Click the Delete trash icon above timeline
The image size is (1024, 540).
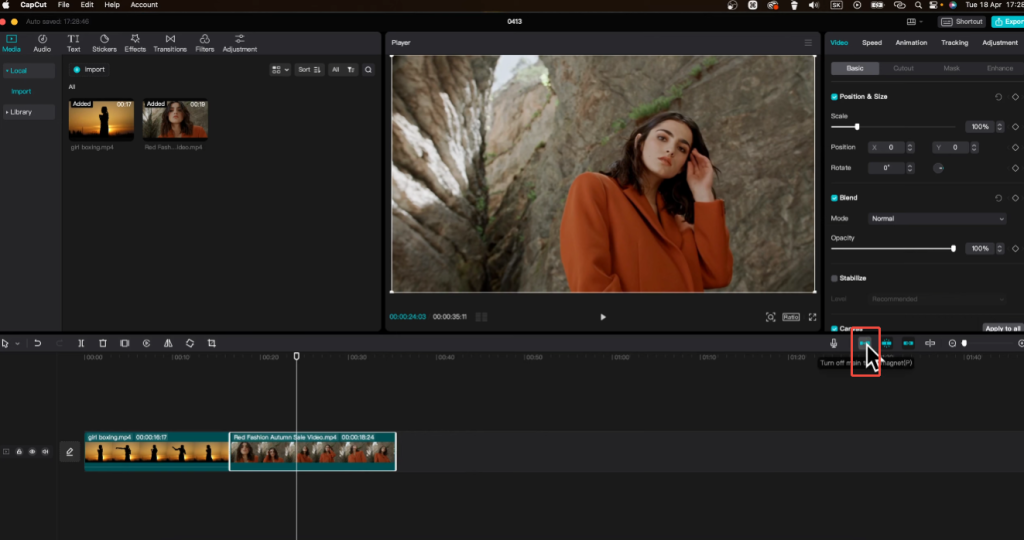[x=103, y=343]
